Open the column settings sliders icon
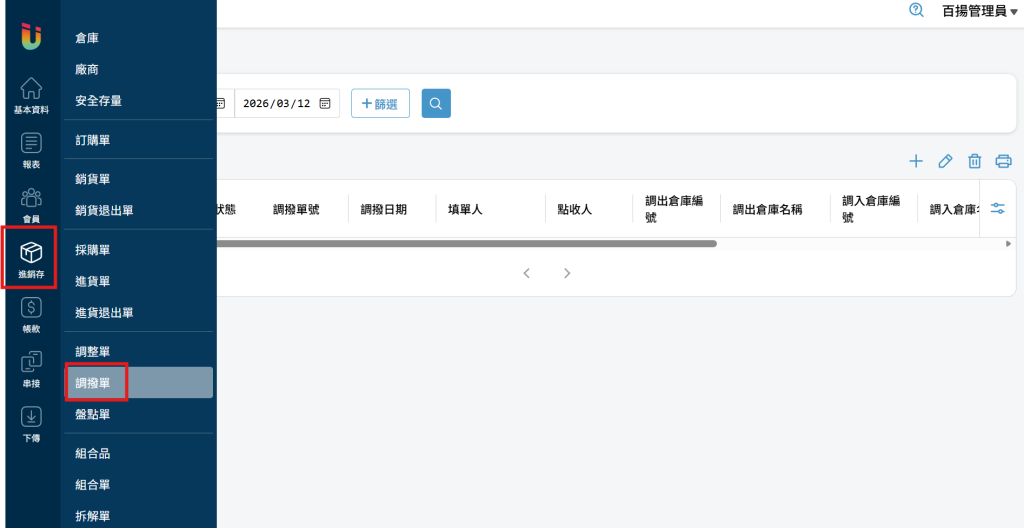The image size is (1024, 528). (x=997, y=208)
